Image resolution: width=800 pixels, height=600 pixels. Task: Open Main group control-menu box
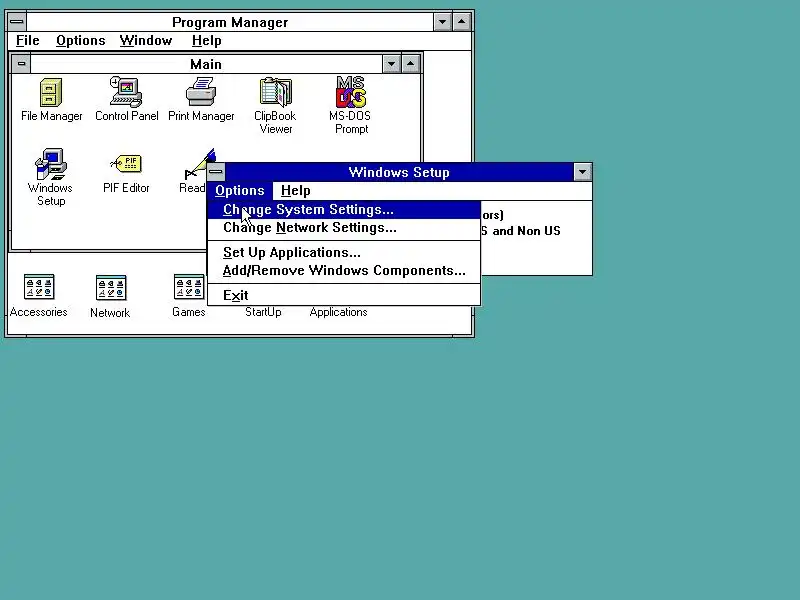pyautogui.click(x=21, y=64)
